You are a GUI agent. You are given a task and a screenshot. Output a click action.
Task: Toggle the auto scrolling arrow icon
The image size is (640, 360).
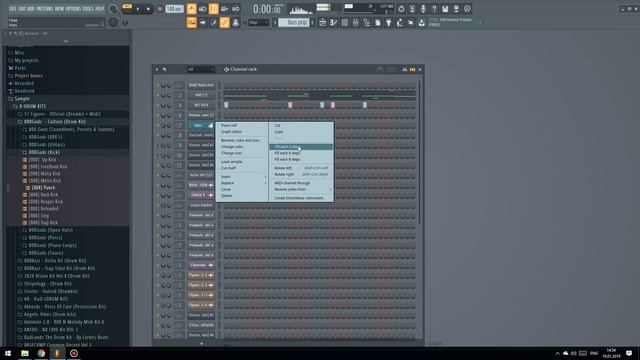click(202, 23)
